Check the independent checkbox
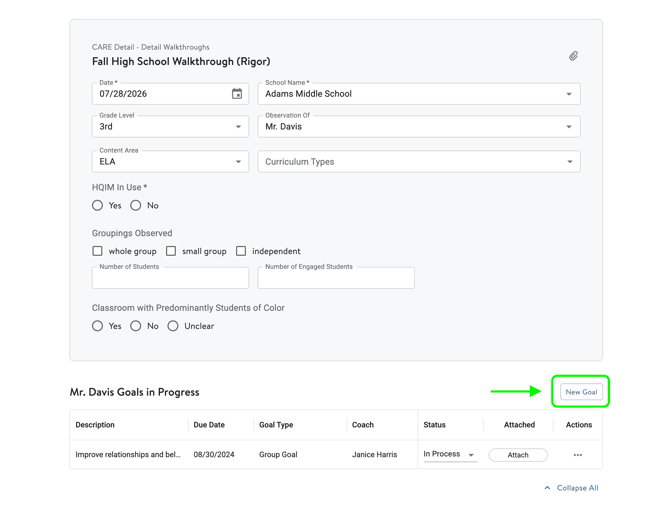This screenshot has height=512, width=670. (241, 251)
